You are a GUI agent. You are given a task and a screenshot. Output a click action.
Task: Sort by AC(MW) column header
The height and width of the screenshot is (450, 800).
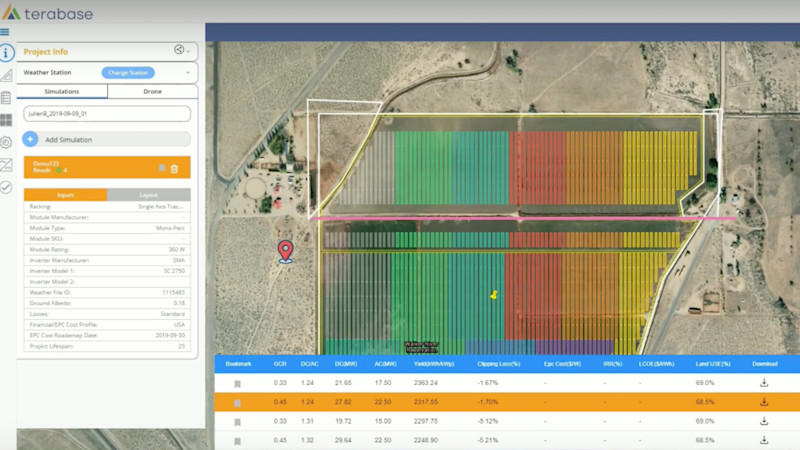[x=385, y=364]
